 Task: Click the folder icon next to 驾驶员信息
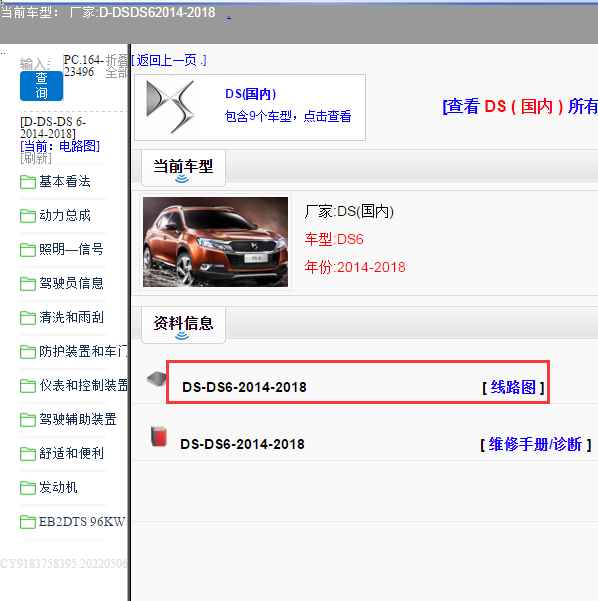(x=28, y=284)
